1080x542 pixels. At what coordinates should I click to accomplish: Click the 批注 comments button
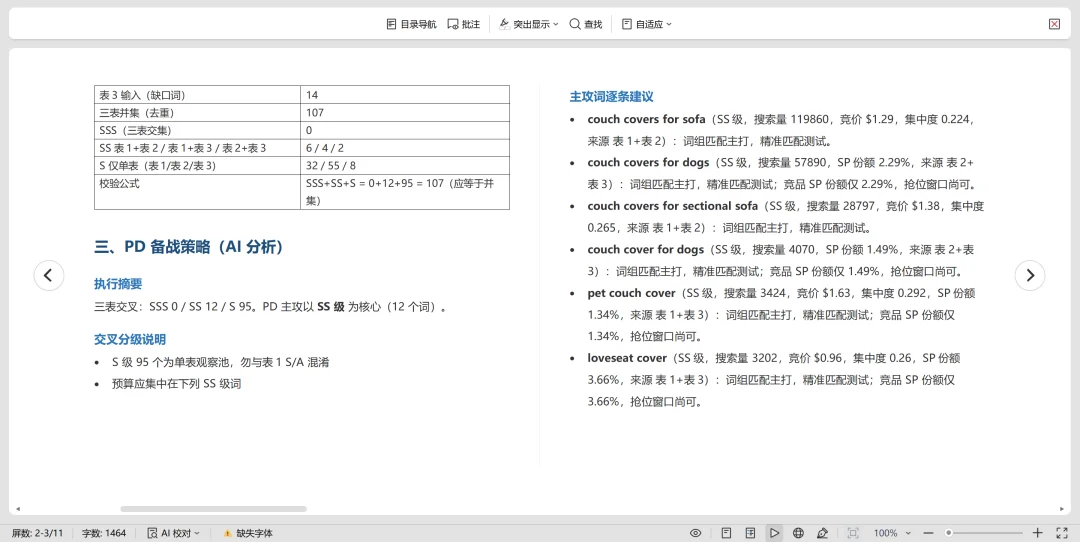[x=464, y=24]
